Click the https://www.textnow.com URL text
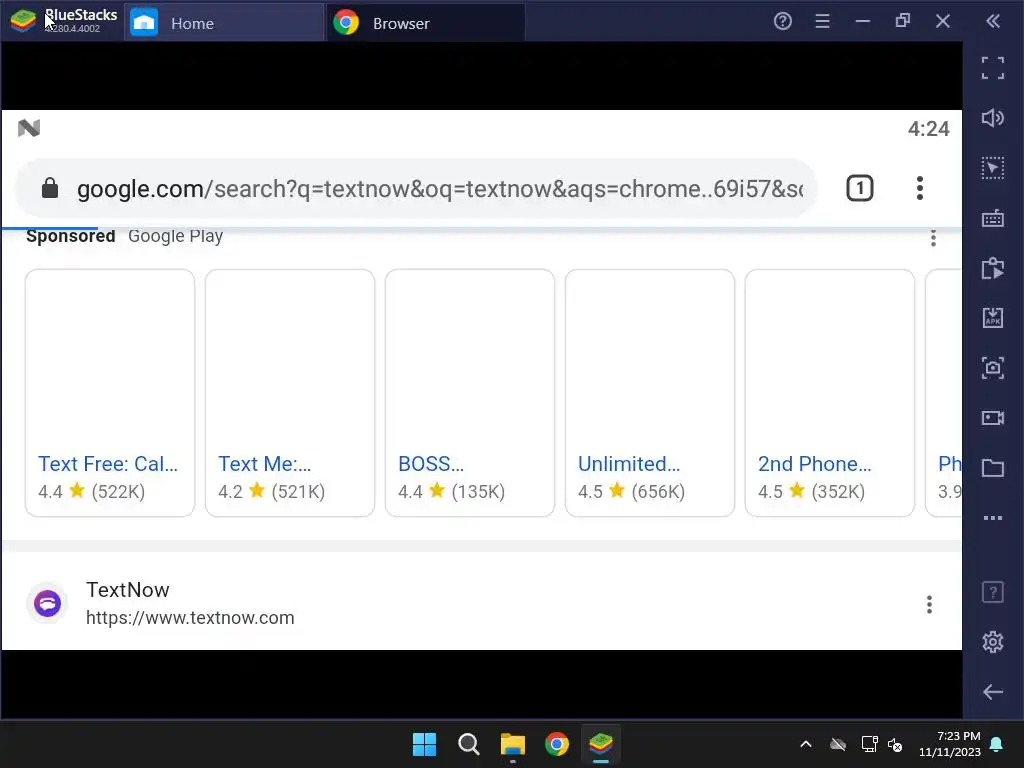 click(x=190, y=618)
